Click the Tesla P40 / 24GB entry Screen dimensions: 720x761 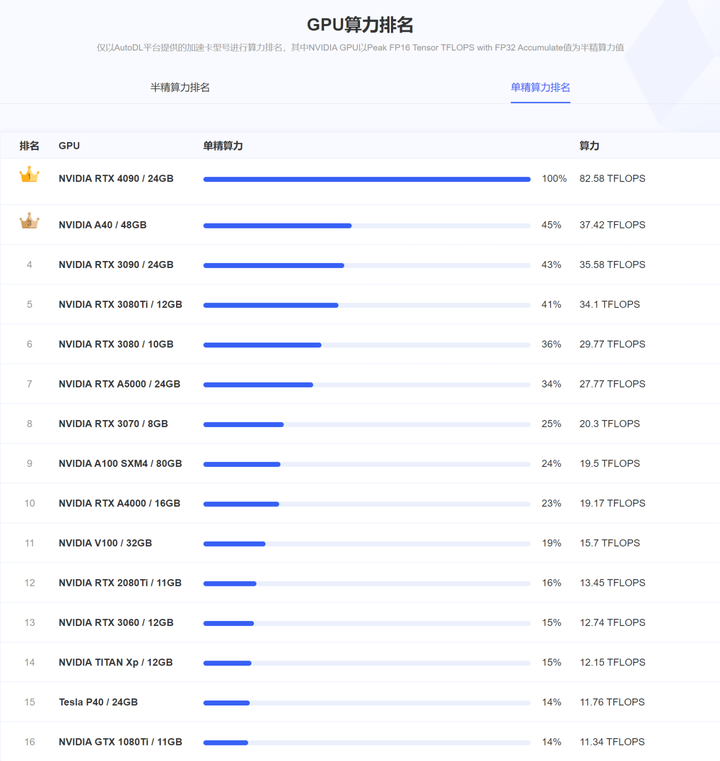coord(98,702)
